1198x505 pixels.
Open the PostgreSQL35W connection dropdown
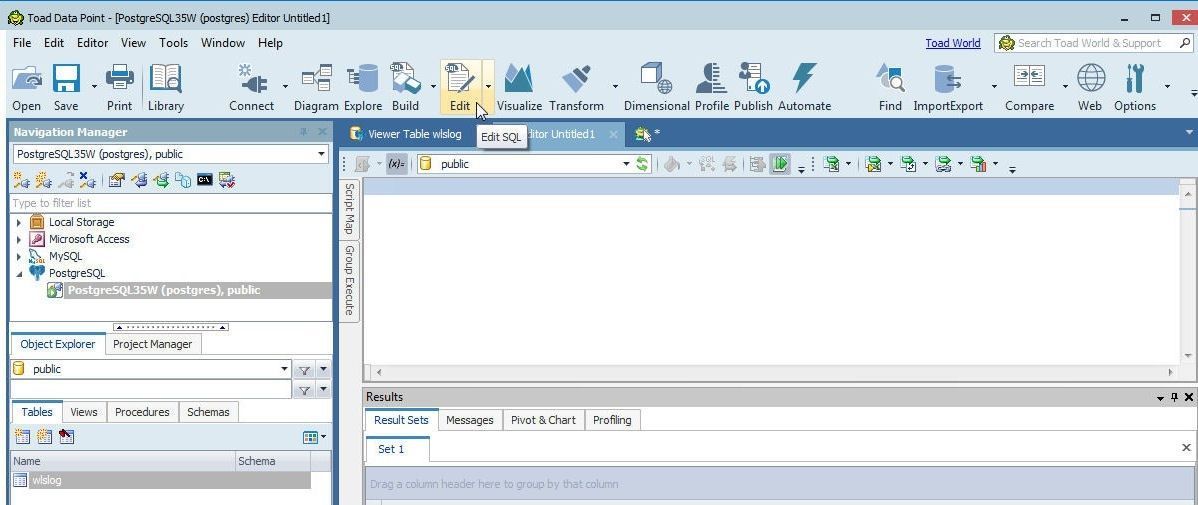tap(322, 154)
